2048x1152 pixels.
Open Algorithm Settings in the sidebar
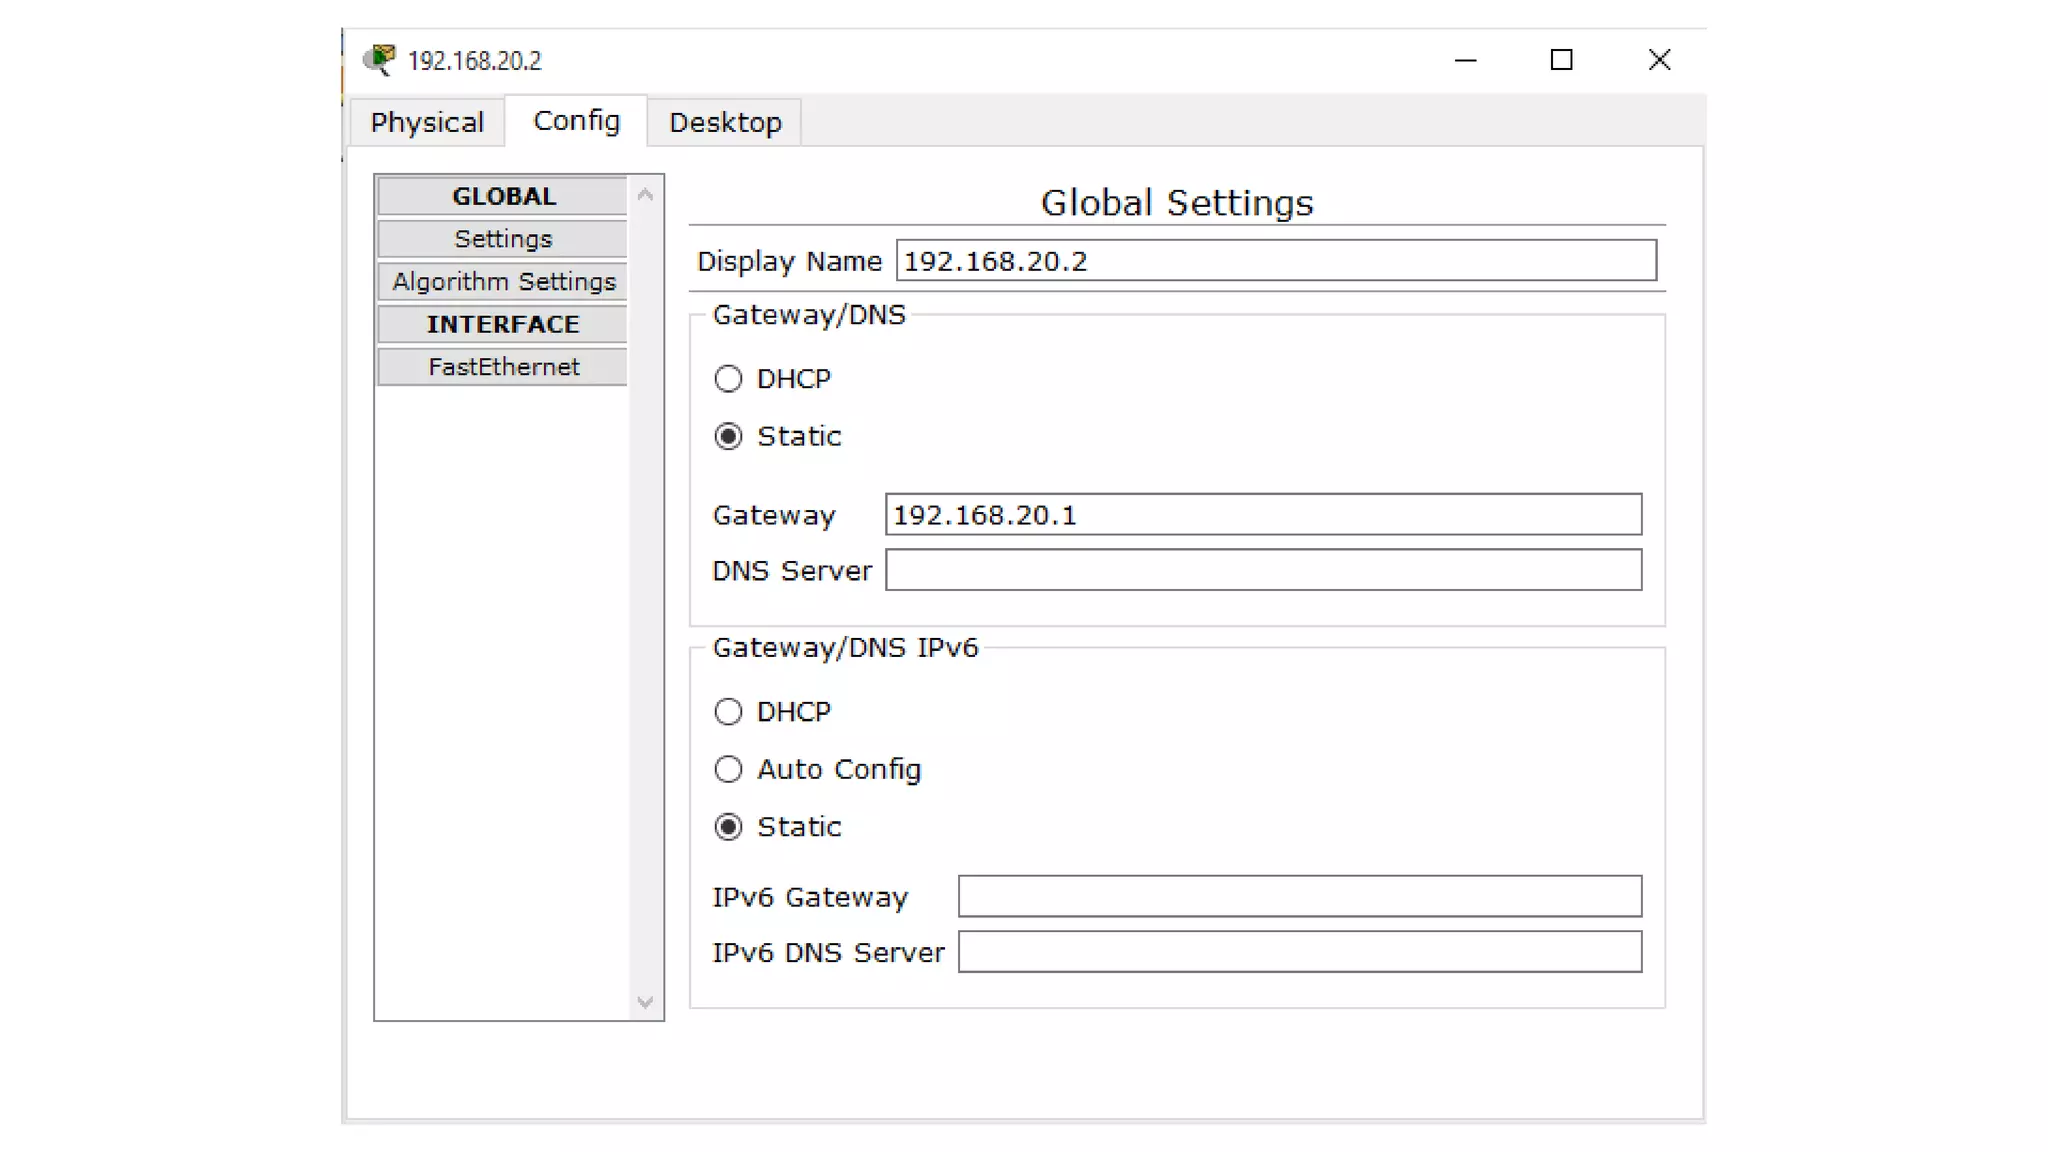tap(503, 282)
